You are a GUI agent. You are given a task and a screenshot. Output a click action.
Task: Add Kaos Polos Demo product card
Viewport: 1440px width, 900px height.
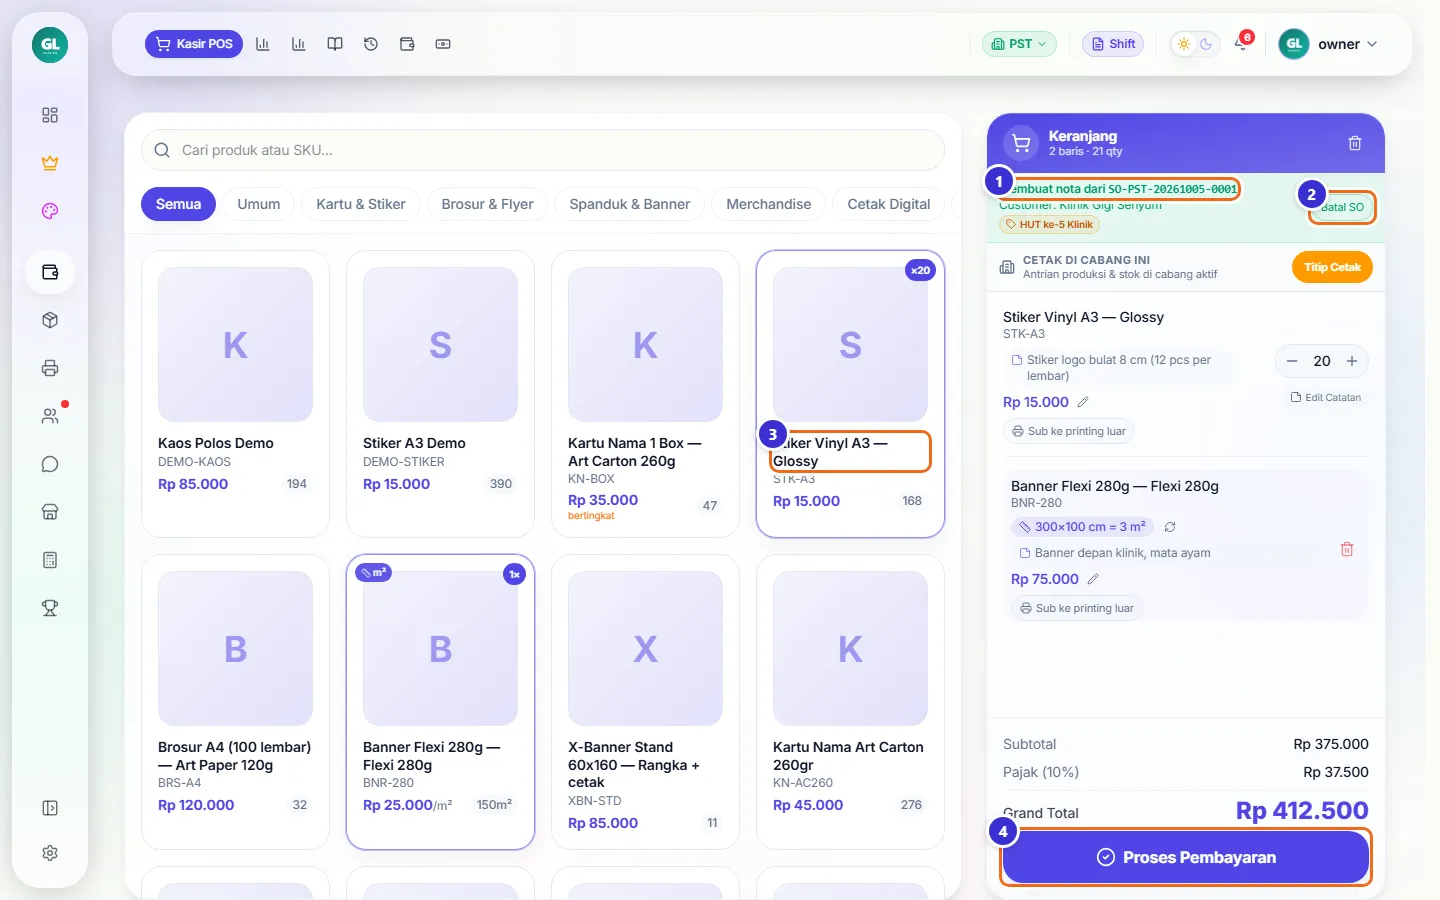pos(235,394)
